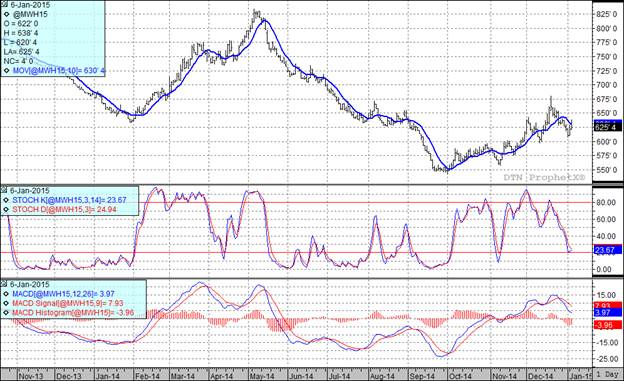Click the diamond marker beside MACD Signal
The image size is (624, 381).
6,303
